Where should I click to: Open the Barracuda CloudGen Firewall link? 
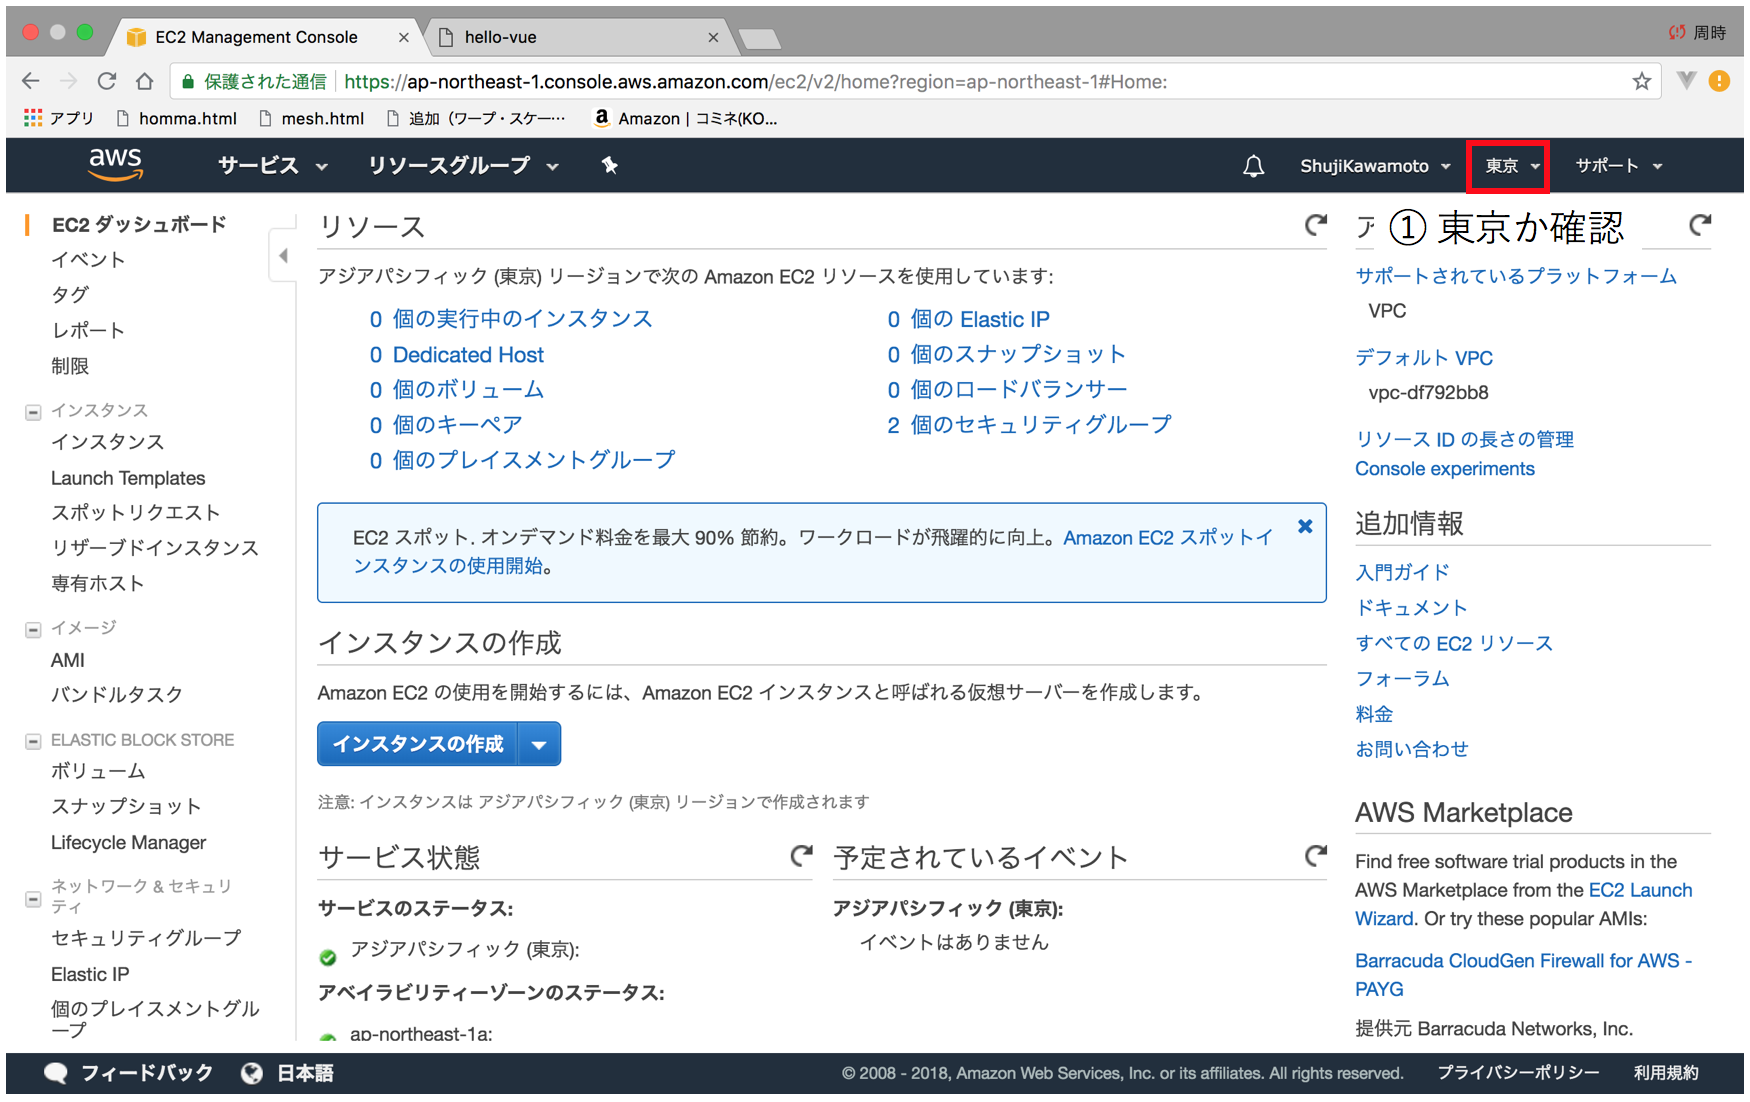click(x=1523, y=974)
